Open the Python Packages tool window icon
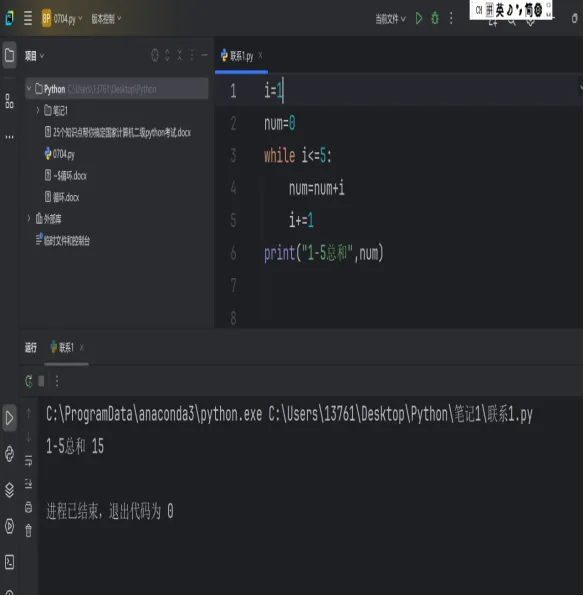Viewport: 584px width, 596px height. tap(10, 454)
